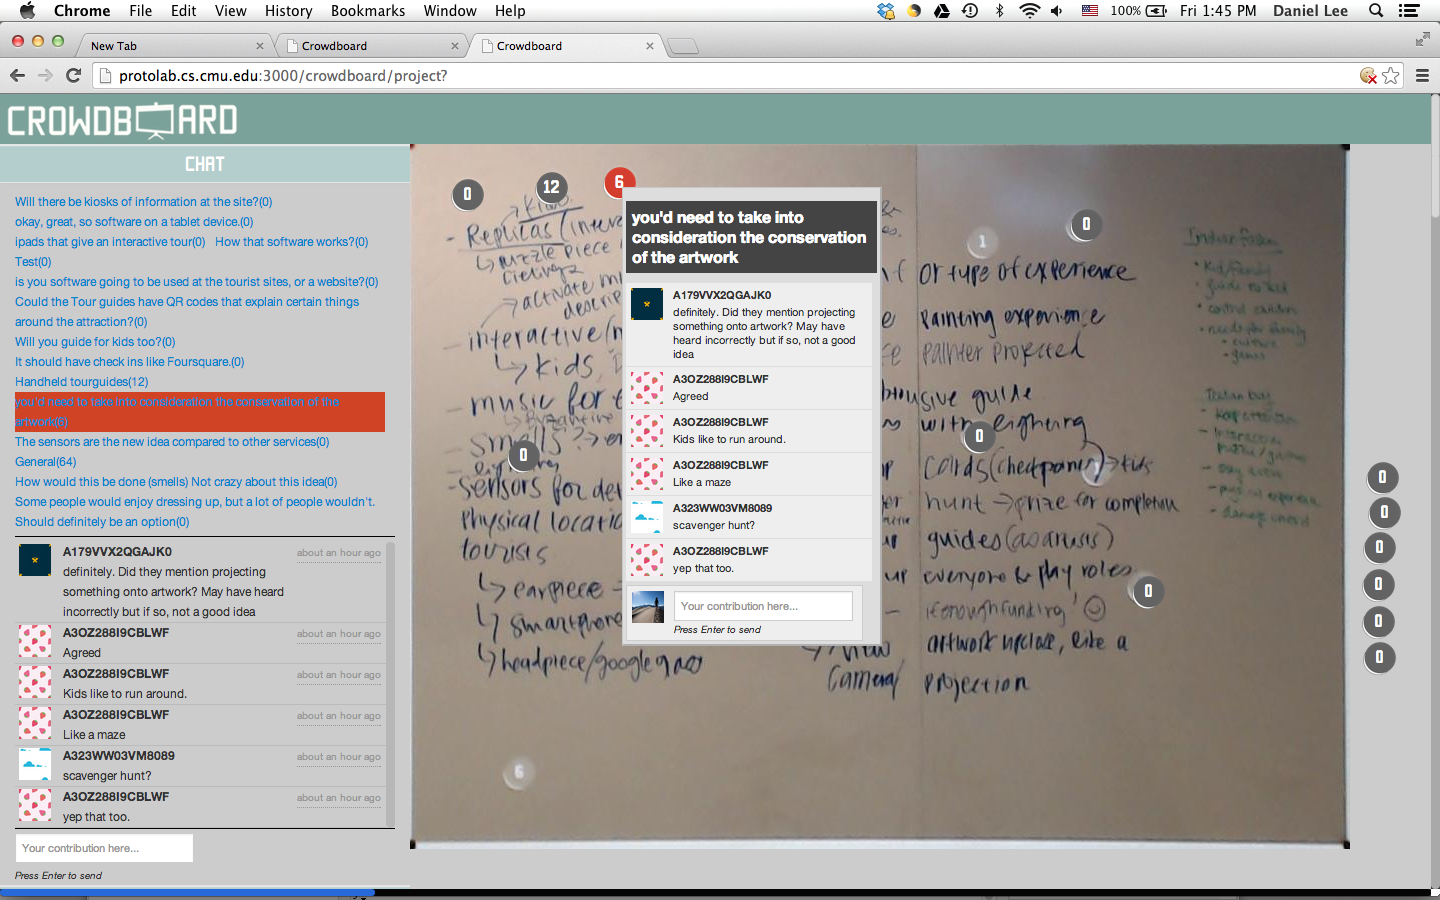Open 'It should have check ins like Foursquare' link
1440x900 pixels.
pos(130,362)
